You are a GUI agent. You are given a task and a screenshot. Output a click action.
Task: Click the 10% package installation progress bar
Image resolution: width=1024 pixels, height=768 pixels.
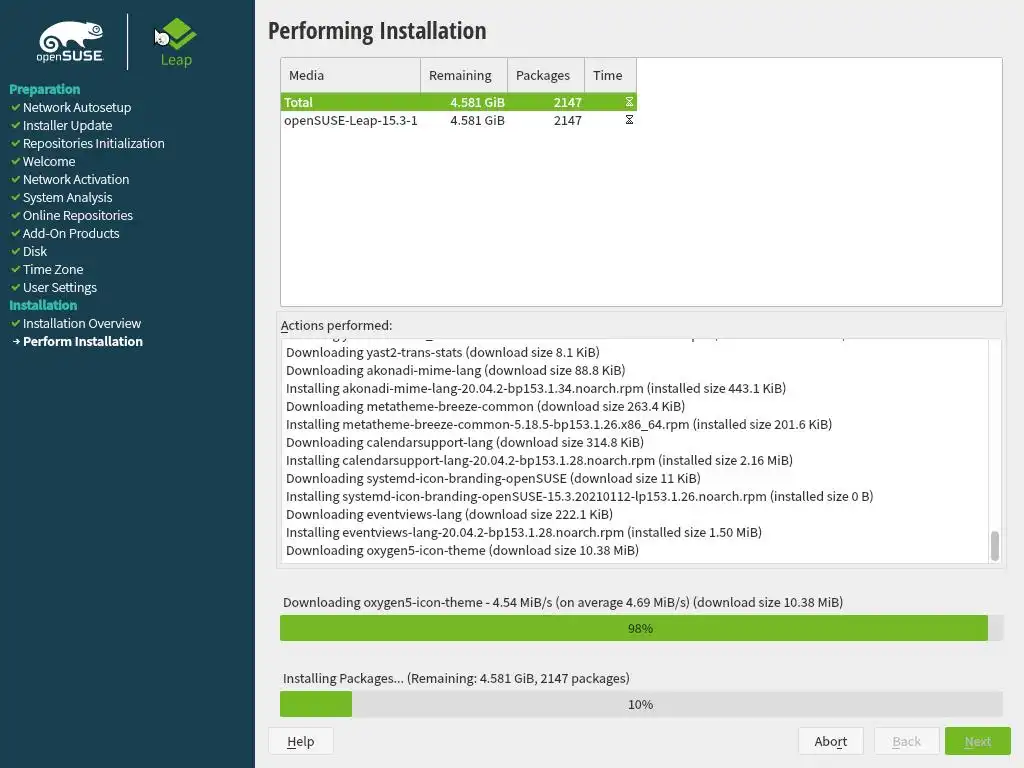(x=641, y=704)
